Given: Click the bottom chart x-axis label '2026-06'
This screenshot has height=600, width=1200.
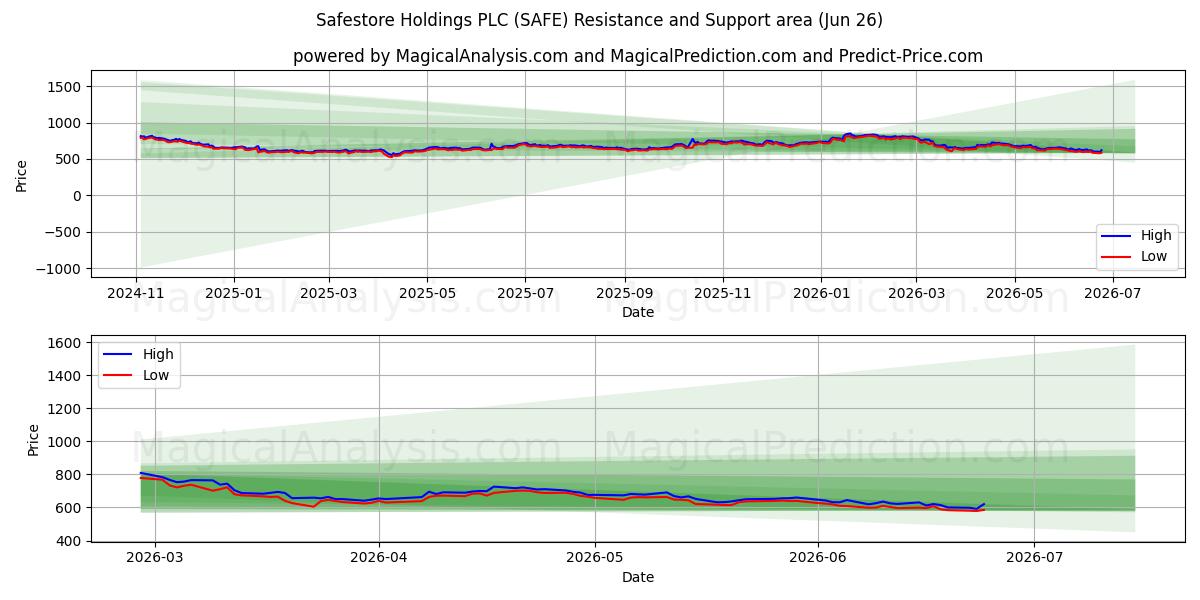Looking at the screenshot, I should (818, 559).
